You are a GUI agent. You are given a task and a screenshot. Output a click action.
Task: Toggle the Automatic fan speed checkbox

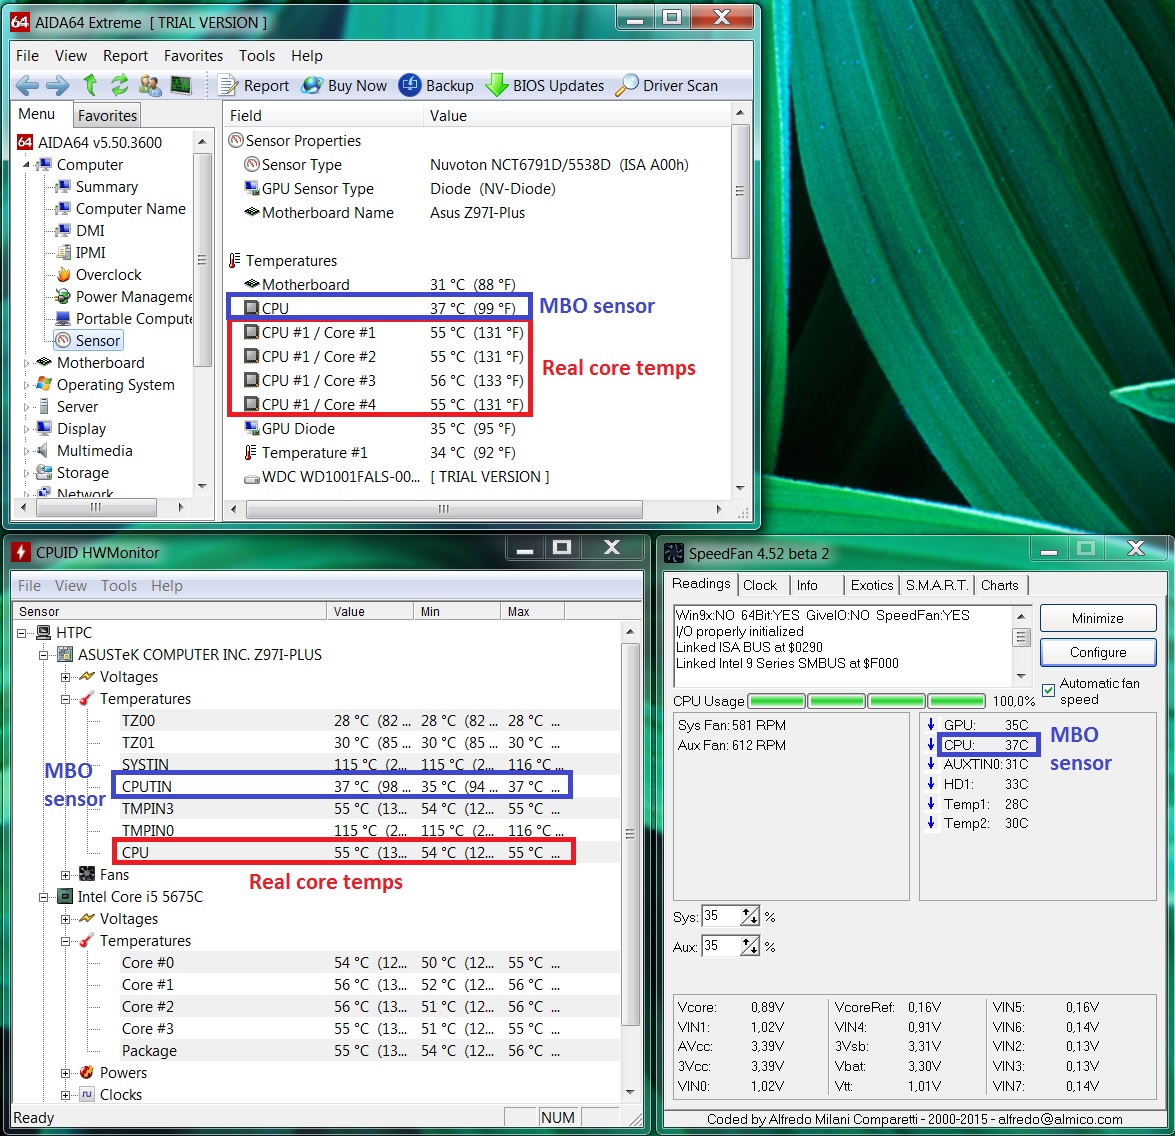coord(1048,690)
